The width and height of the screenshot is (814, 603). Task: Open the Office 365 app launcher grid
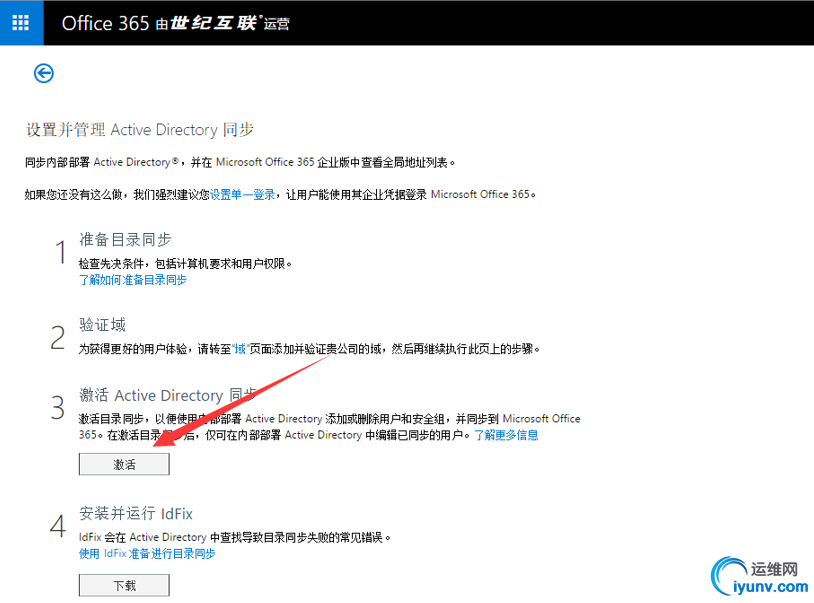pos(21,22)
